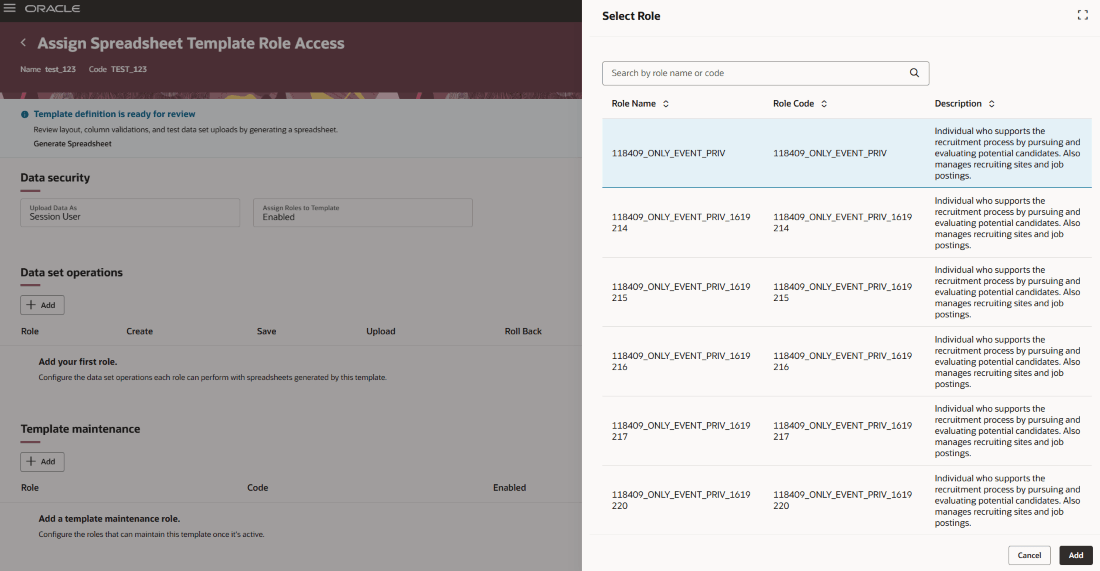
Task: Open the Assign Roles to Template dropdown
Action: point(362,212)
